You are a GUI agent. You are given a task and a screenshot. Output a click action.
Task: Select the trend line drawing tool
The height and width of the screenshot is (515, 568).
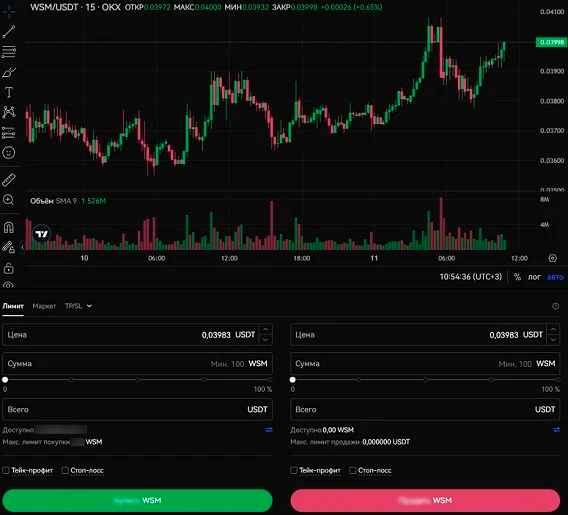(x=9, y=32)
